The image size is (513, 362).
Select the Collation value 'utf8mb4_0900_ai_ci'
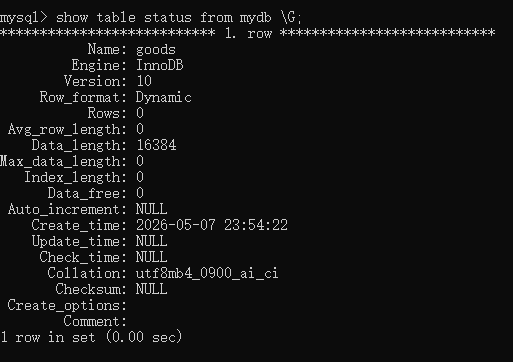pos(207,273)
